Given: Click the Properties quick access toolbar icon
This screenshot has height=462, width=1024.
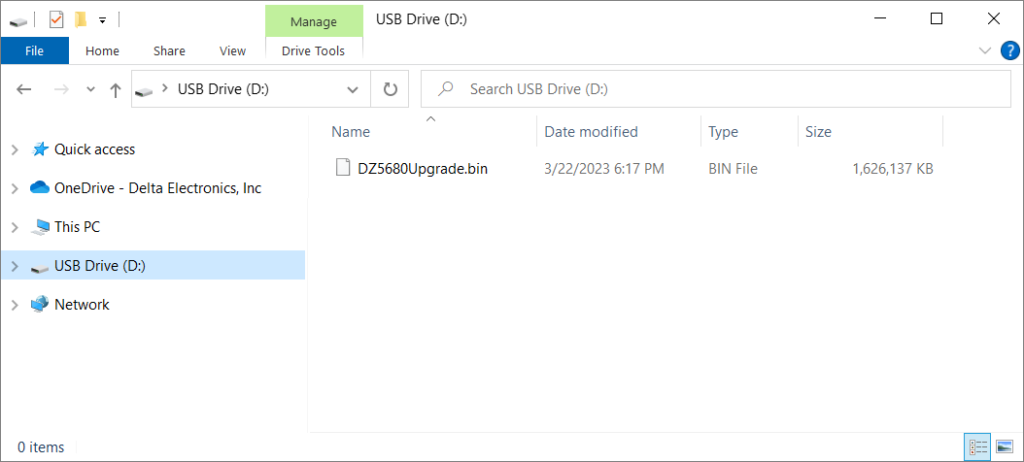Looking at the screenshot, I should click(56, 20).
